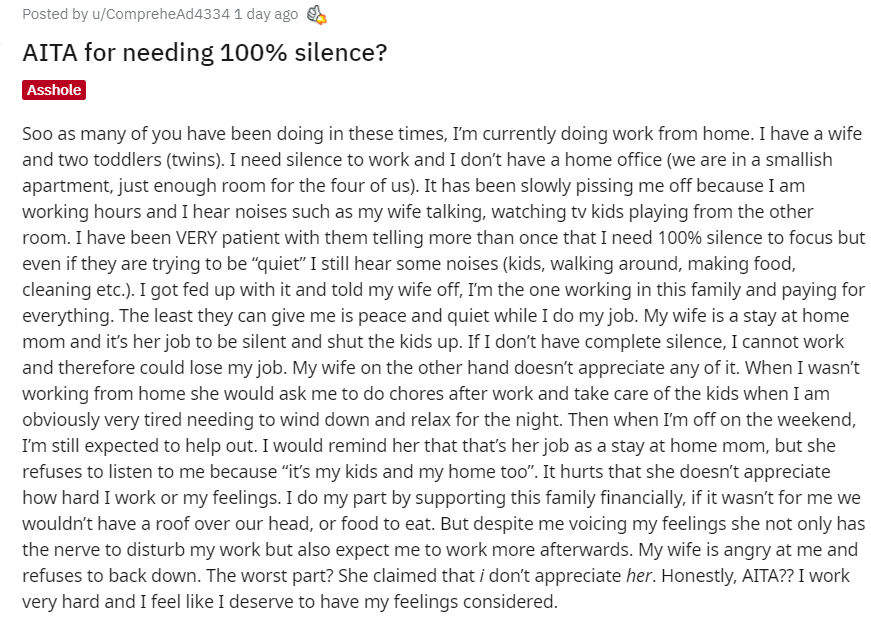The image size is (871, 625).
Task: Click the '1 day ago' timestamp
Action: click(266, 14)
